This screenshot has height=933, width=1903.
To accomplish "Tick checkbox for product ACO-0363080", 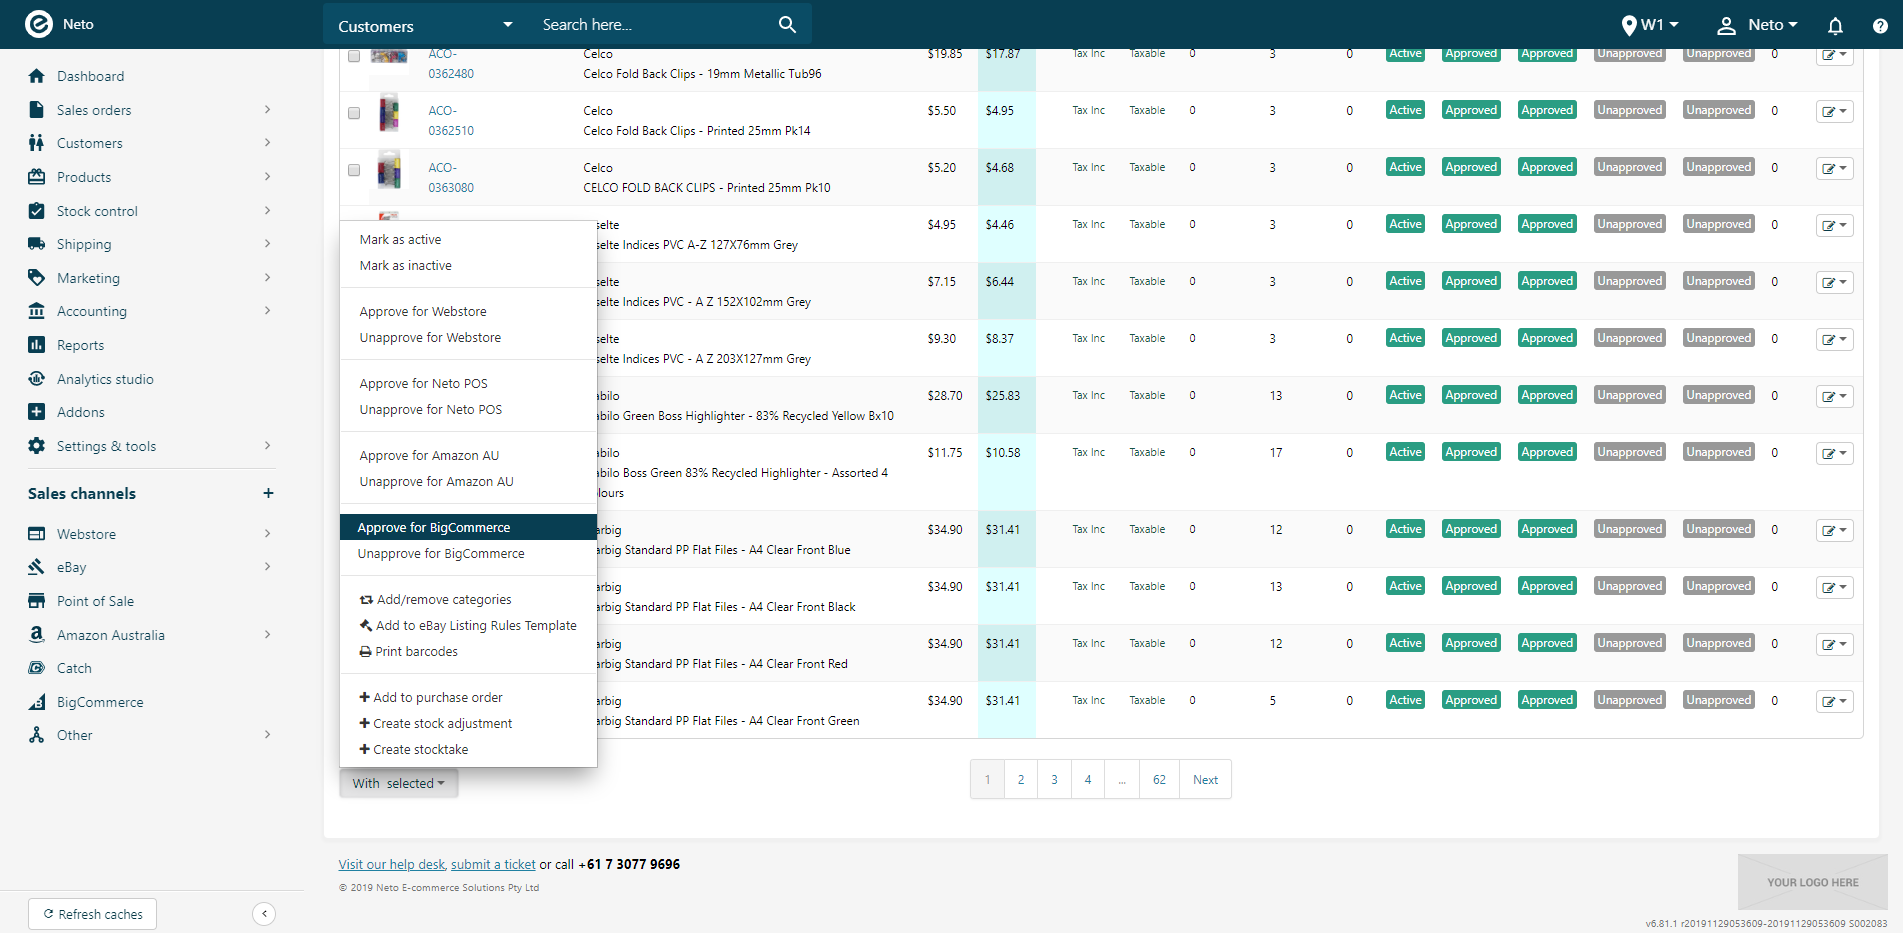I will [x=354, y=170].
